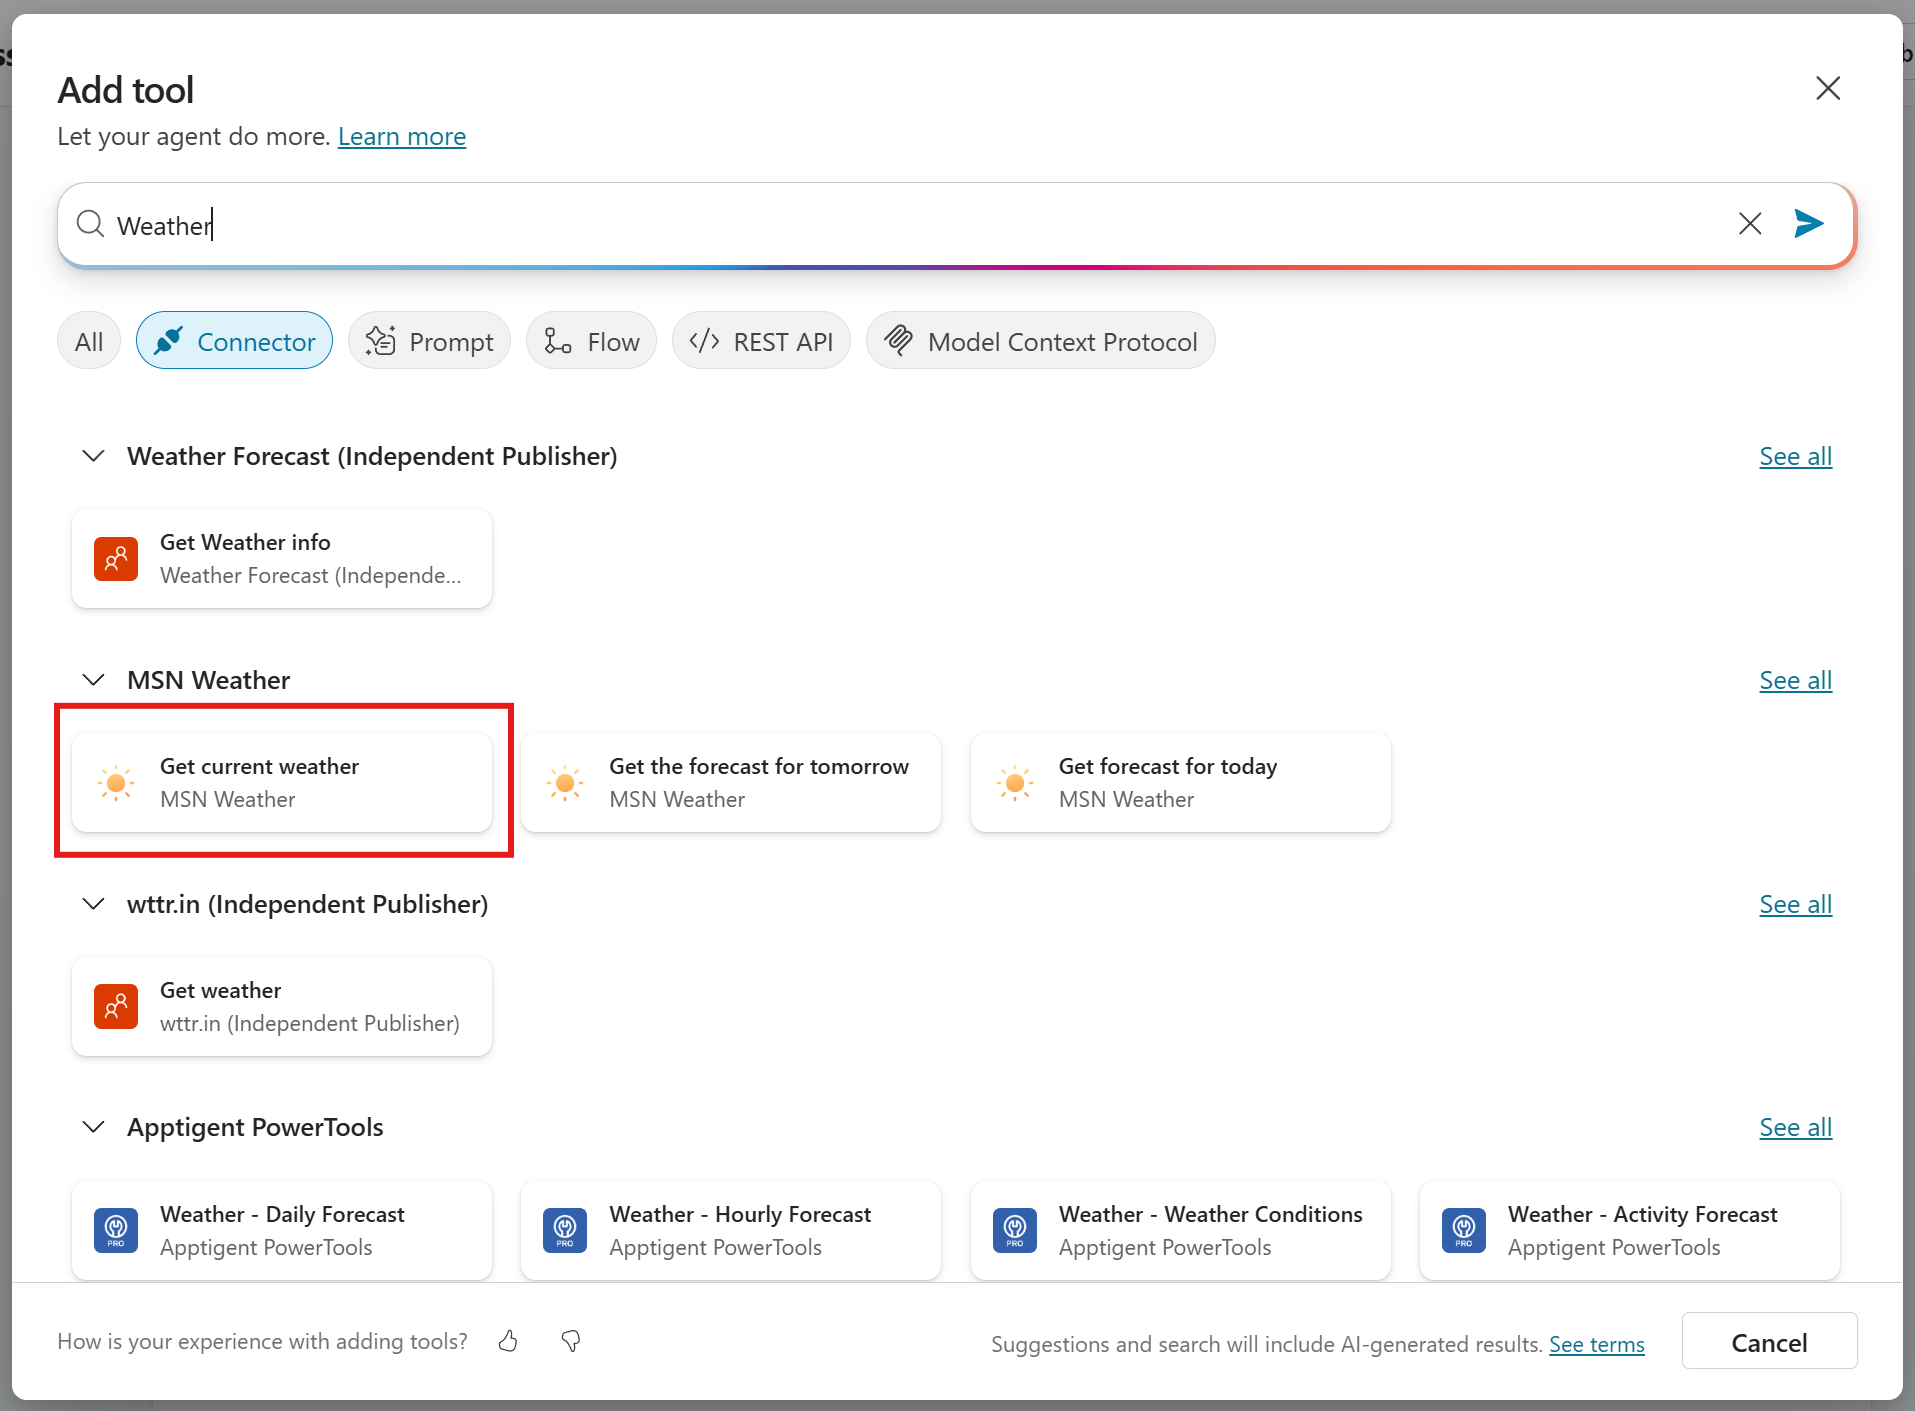1915x1411 pixels.
Task: Collapse the Apptigent PowerTools section
Action: pos(93,1127)
